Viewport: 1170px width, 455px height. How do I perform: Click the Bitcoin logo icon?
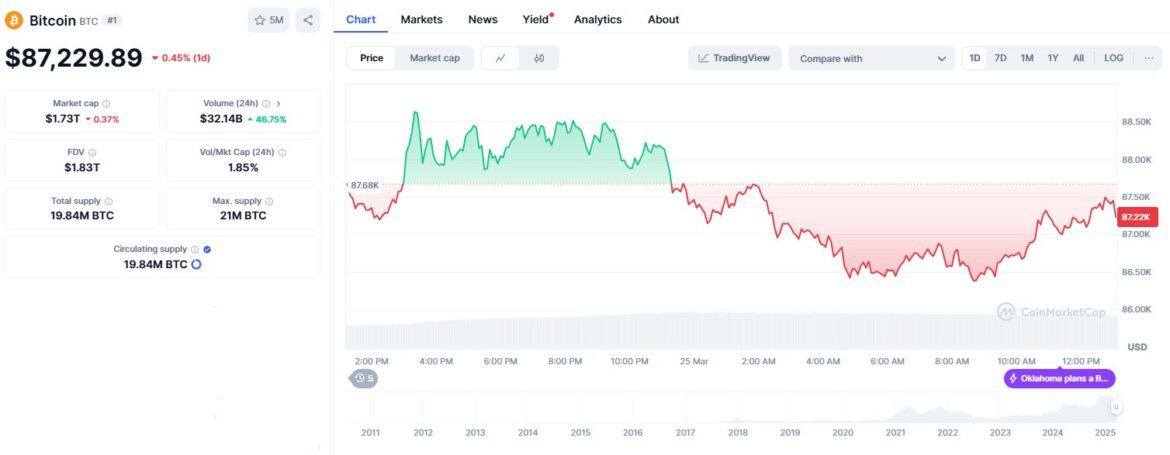(14, 20)
